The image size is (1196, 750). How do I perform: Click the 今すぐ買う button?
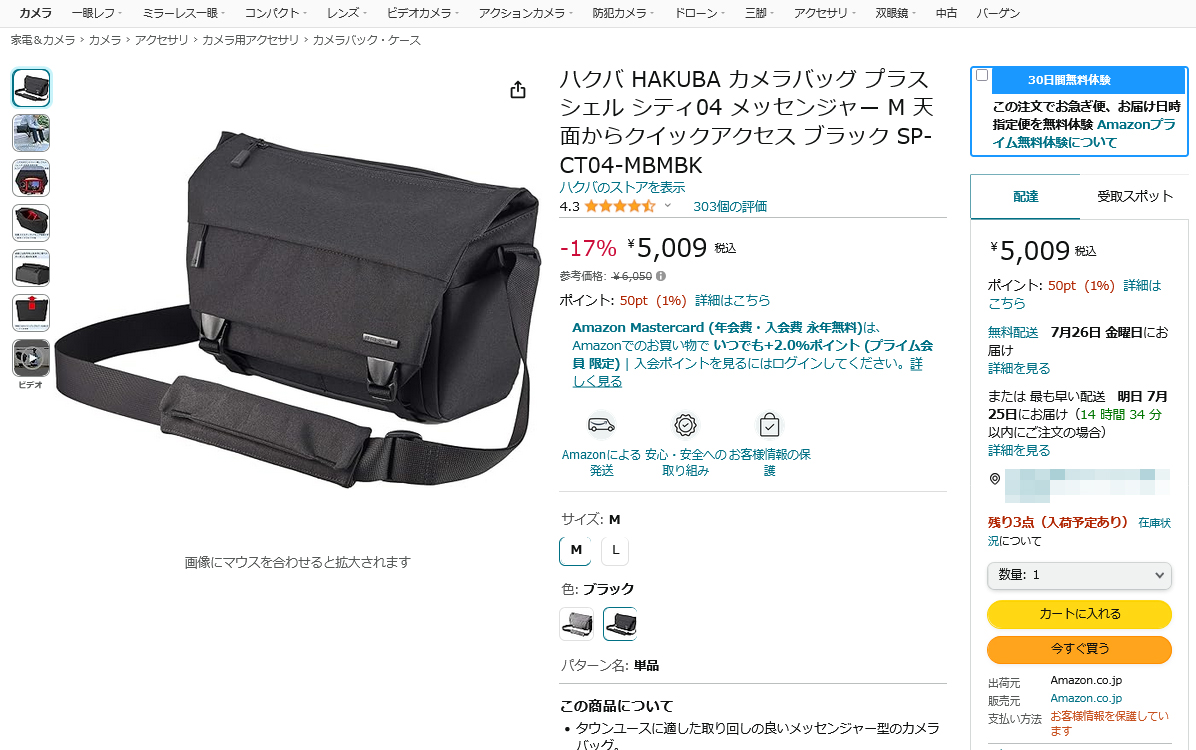[1079, 649]
